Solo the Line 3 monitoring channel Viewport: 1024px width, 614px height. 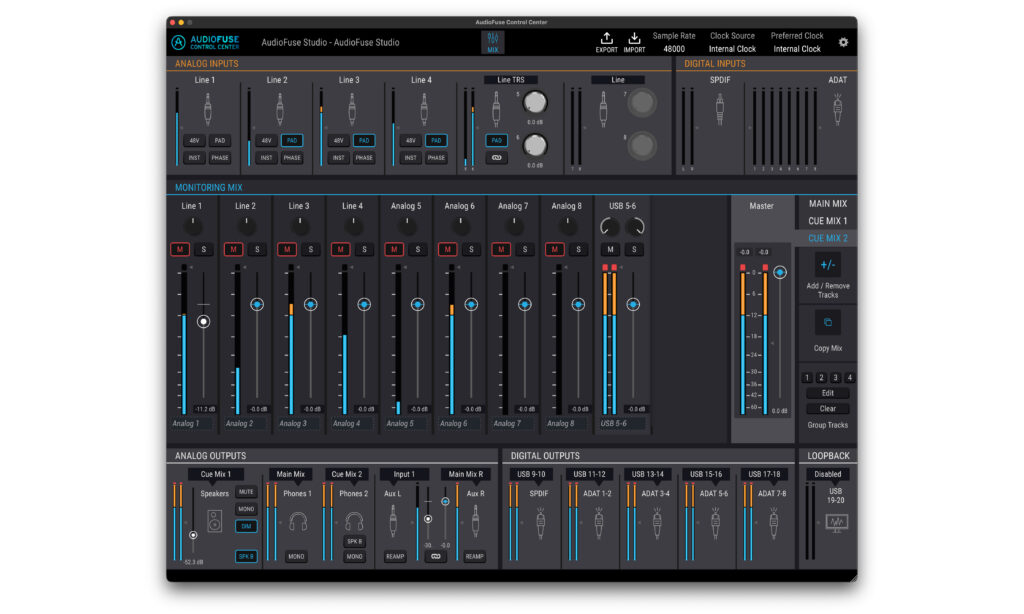311,250
